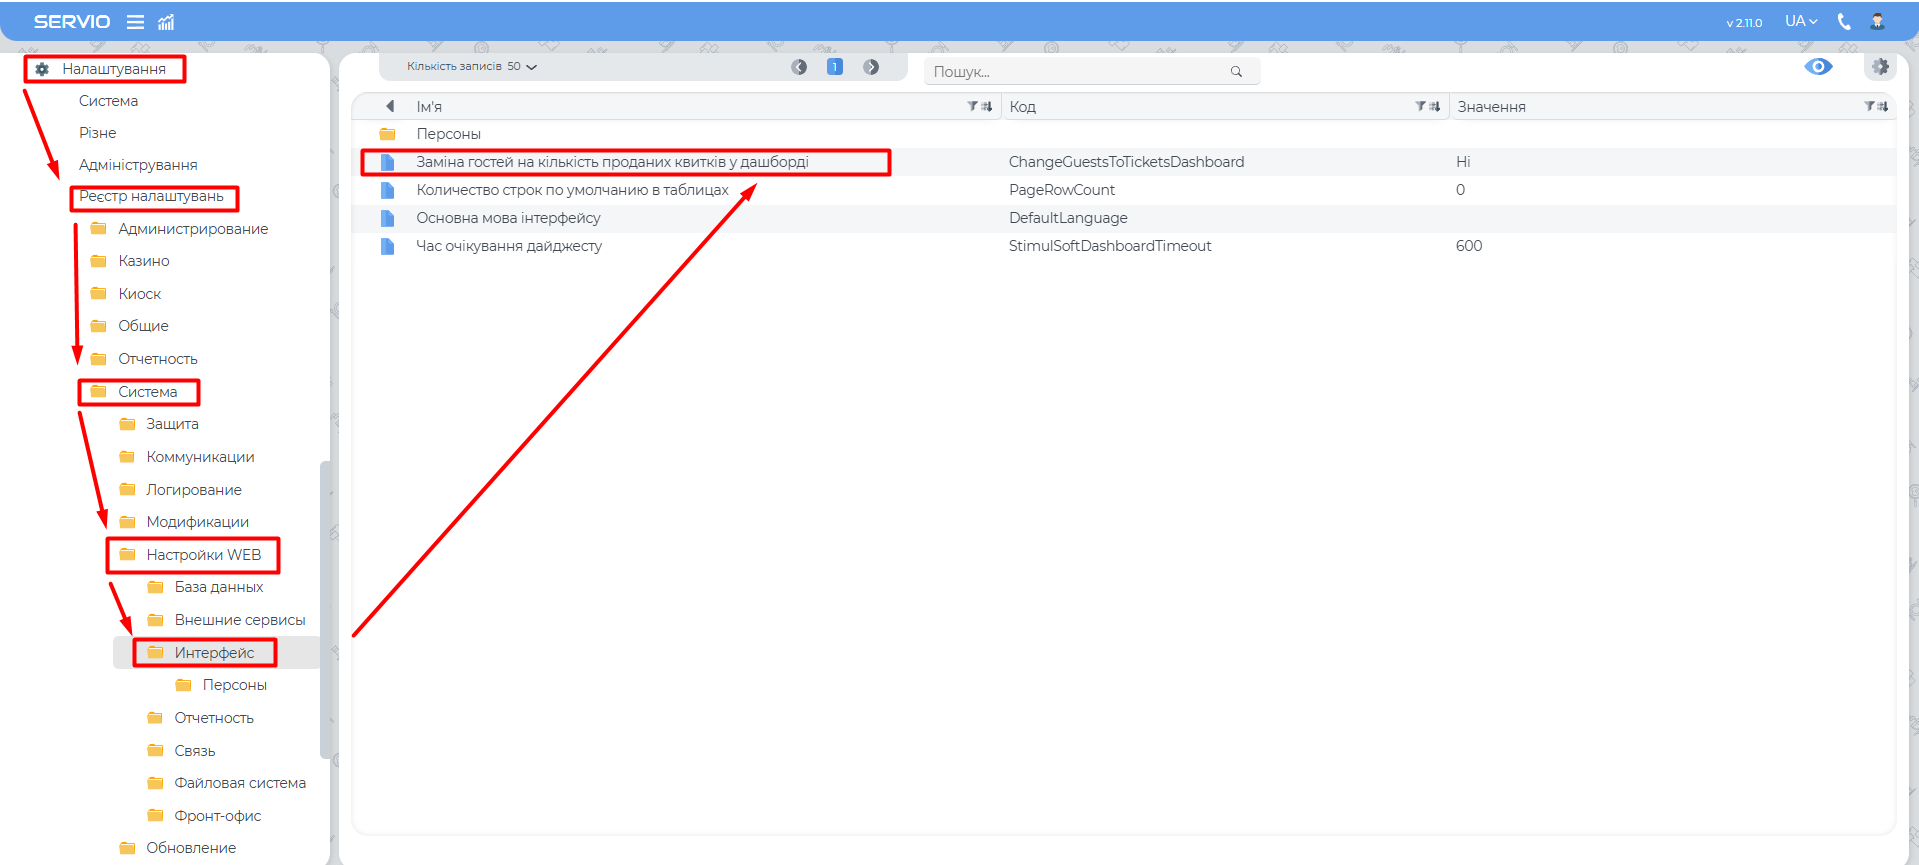Collapse the back arrow beside Ім'я header
Viewport: 1919px width, 865px height.
390,106
